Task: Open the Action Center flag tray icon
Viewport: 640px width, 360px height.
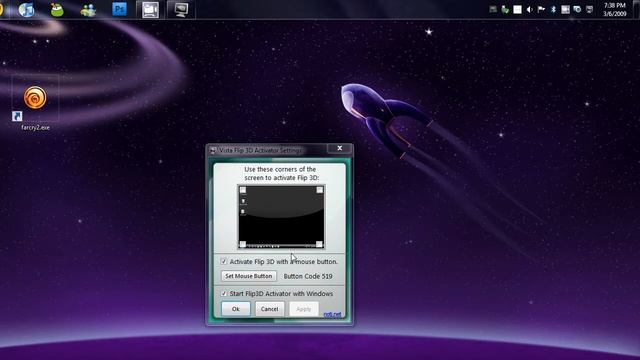Action: (541, 9)
